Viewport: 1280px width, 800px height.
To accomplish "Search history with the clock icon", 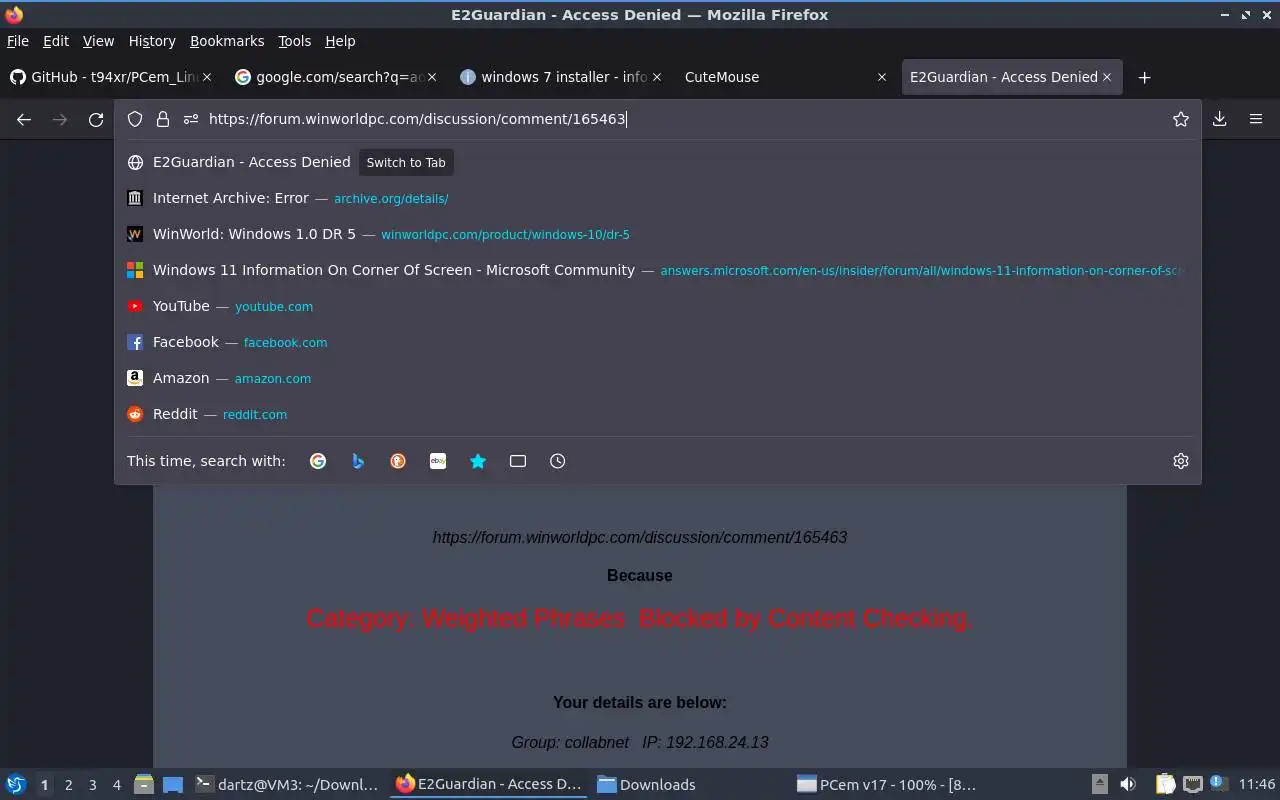I will pos(558,461).
